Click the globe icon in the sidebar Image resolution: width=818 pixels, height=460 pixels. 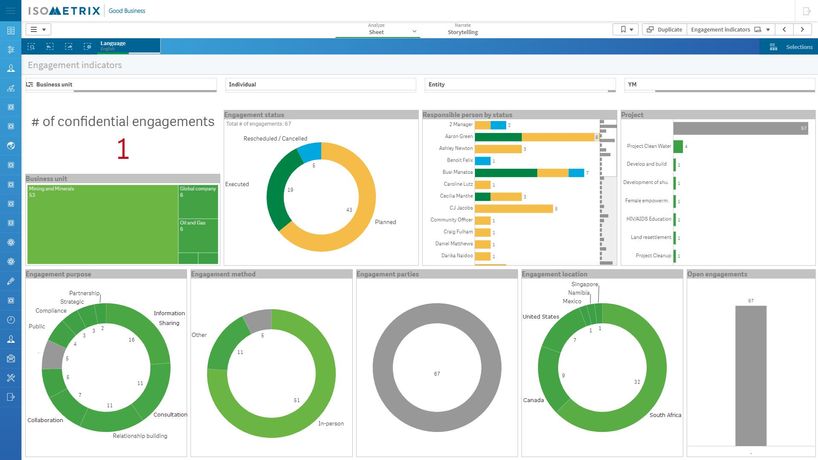(10, 146)
